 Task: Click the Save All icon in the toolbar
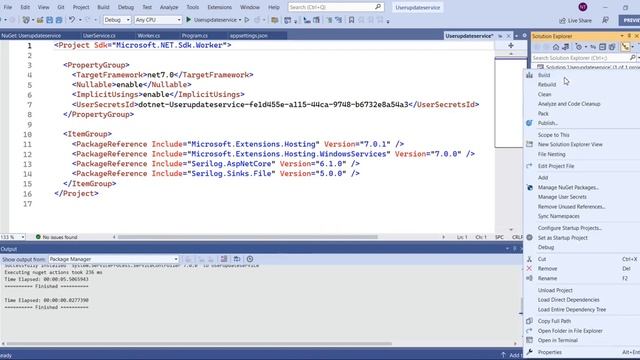click(x=59, y=20)
